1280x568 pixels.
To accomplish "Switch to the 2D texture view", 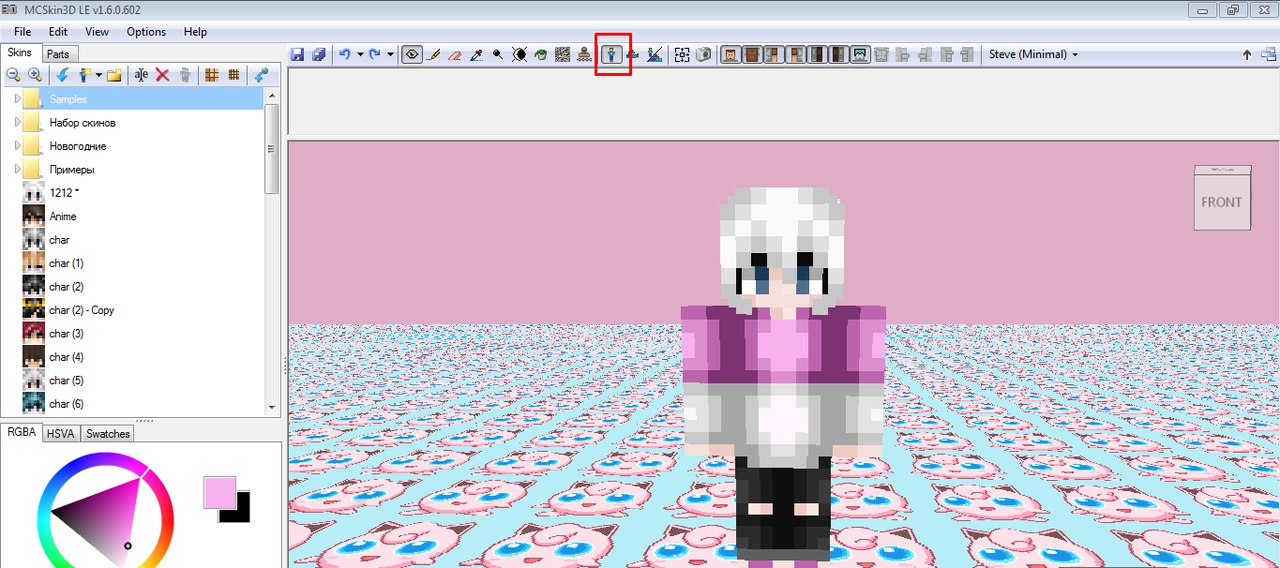I will 633,55.
